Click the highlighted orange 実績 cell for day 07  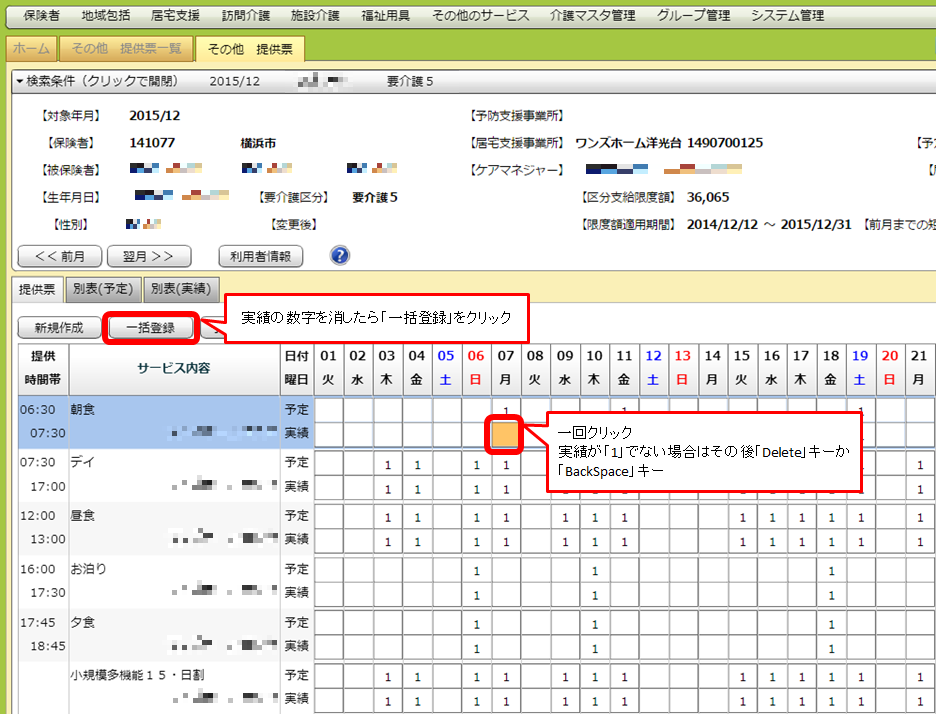(506, 434)
